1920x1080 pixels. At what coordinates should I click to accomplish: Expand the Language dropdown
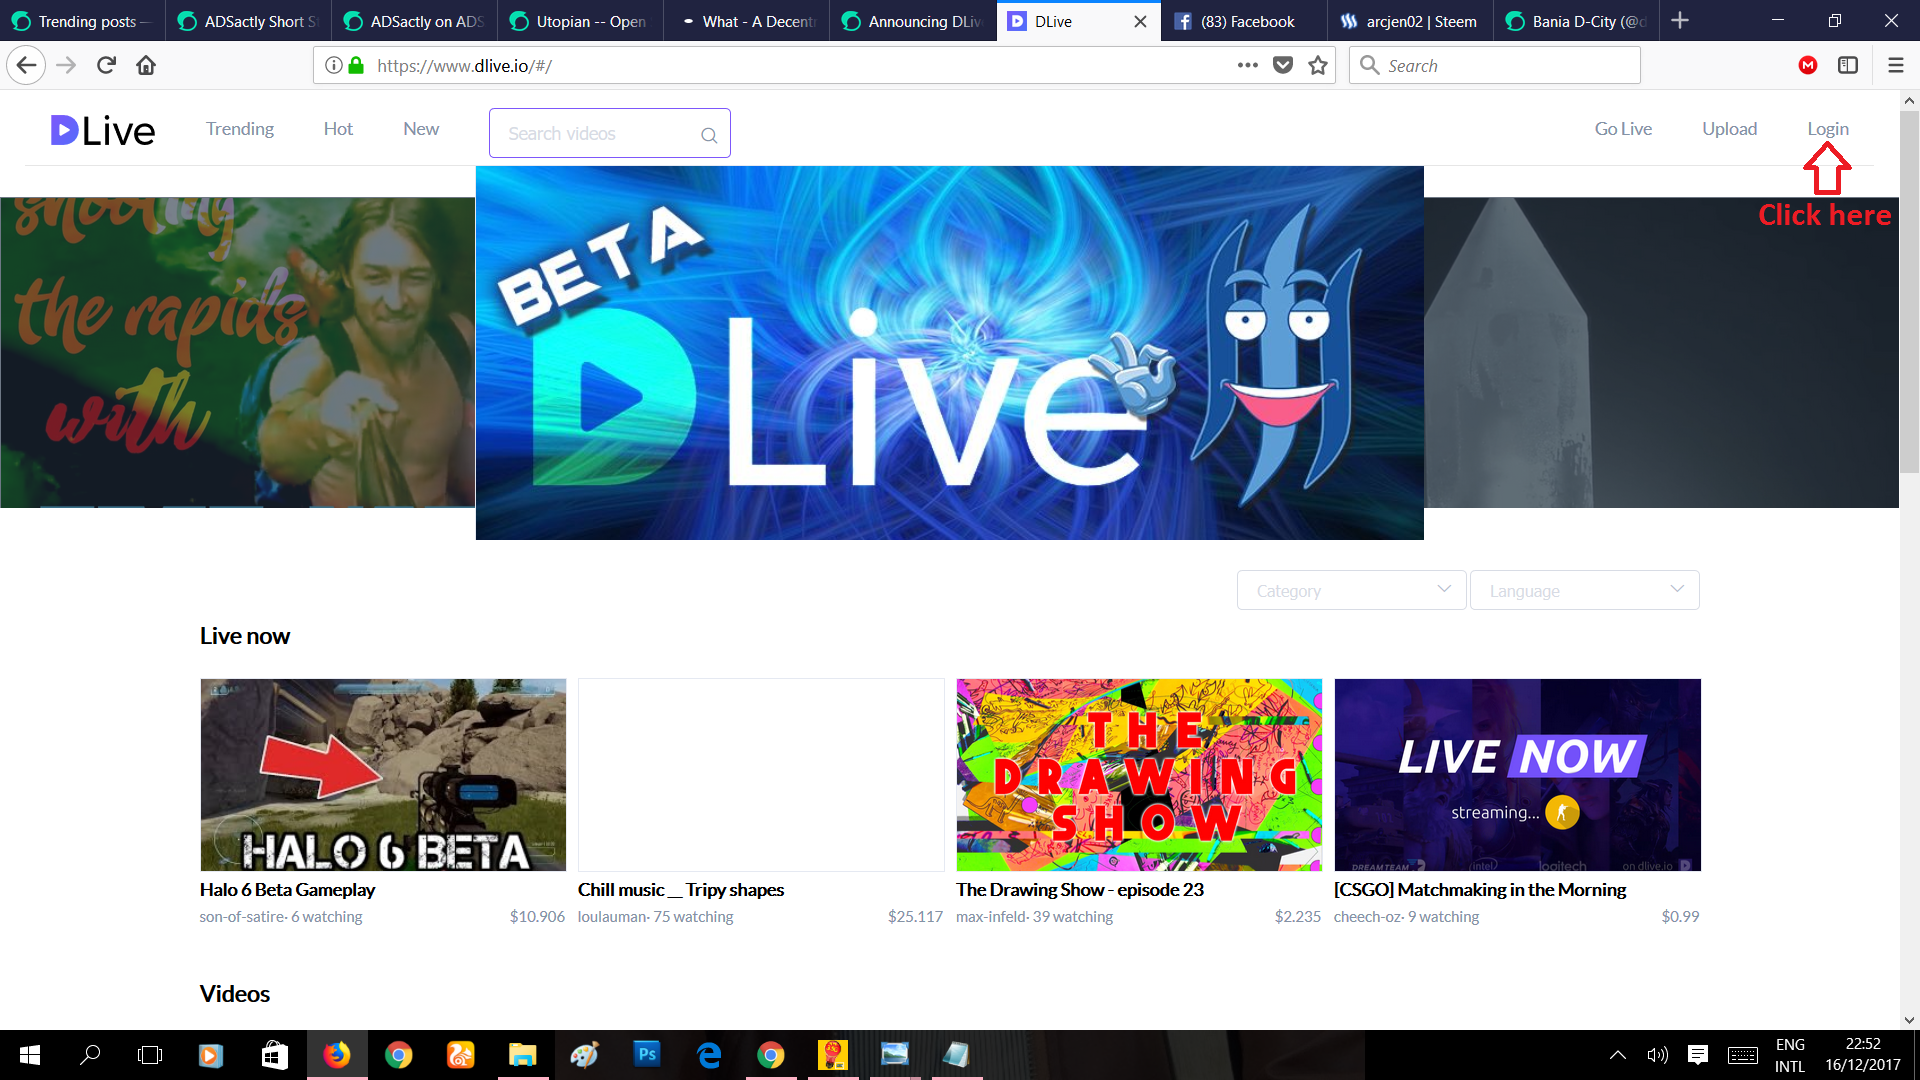pyautogui.click(x=1585, y=590)
